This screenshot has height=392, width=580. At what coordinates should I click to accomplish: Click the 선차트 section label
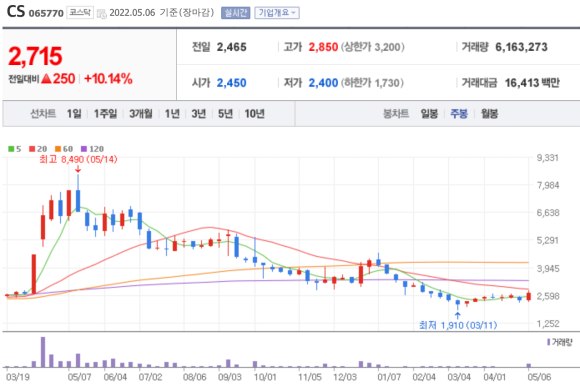43,114
